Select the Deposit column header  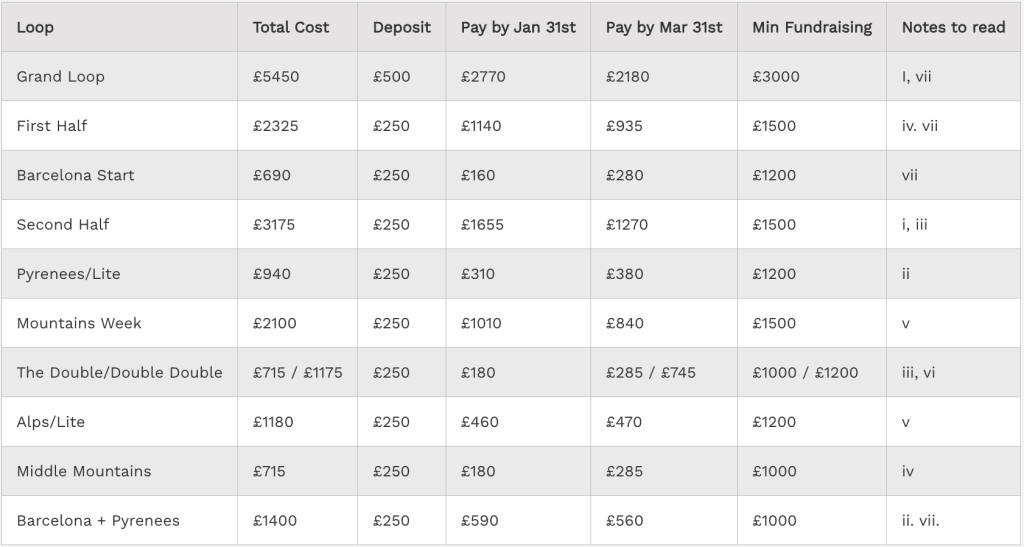click(401, 27)
